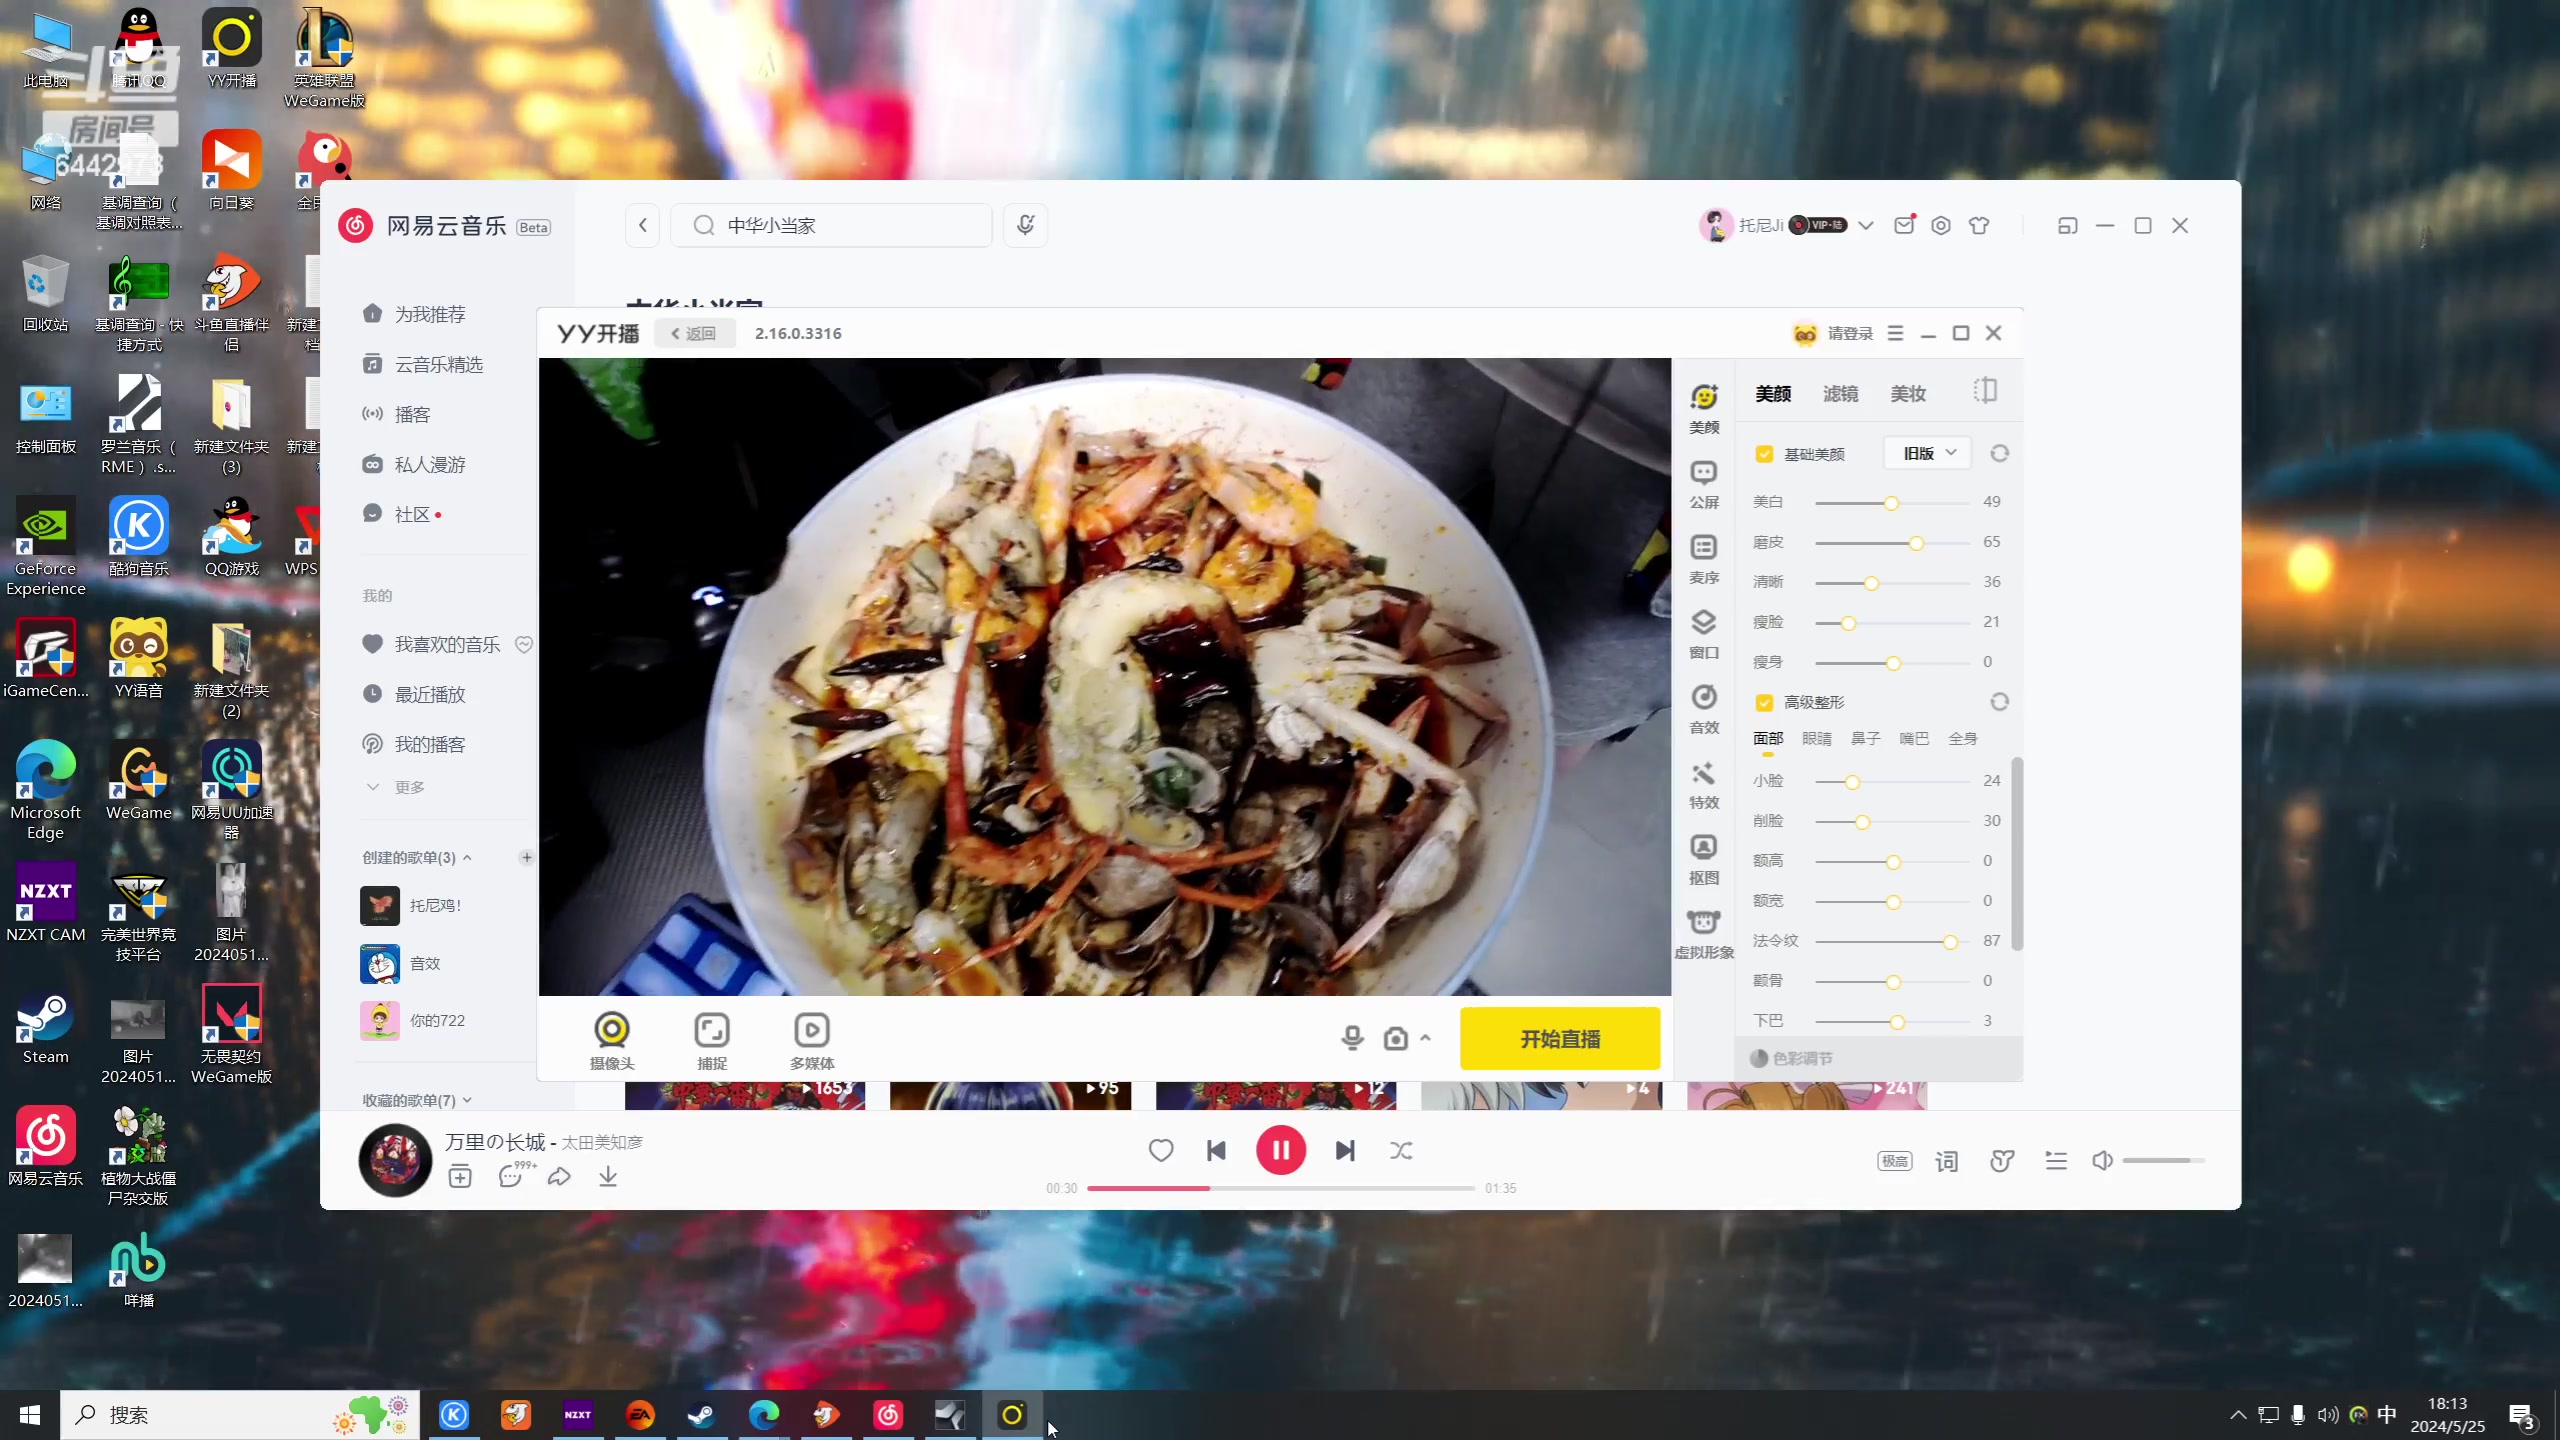The height and width of the screenshot is (1440, 2560).
Task: Reset the 高级整形 settings
Action: (x=1999, y=702)
